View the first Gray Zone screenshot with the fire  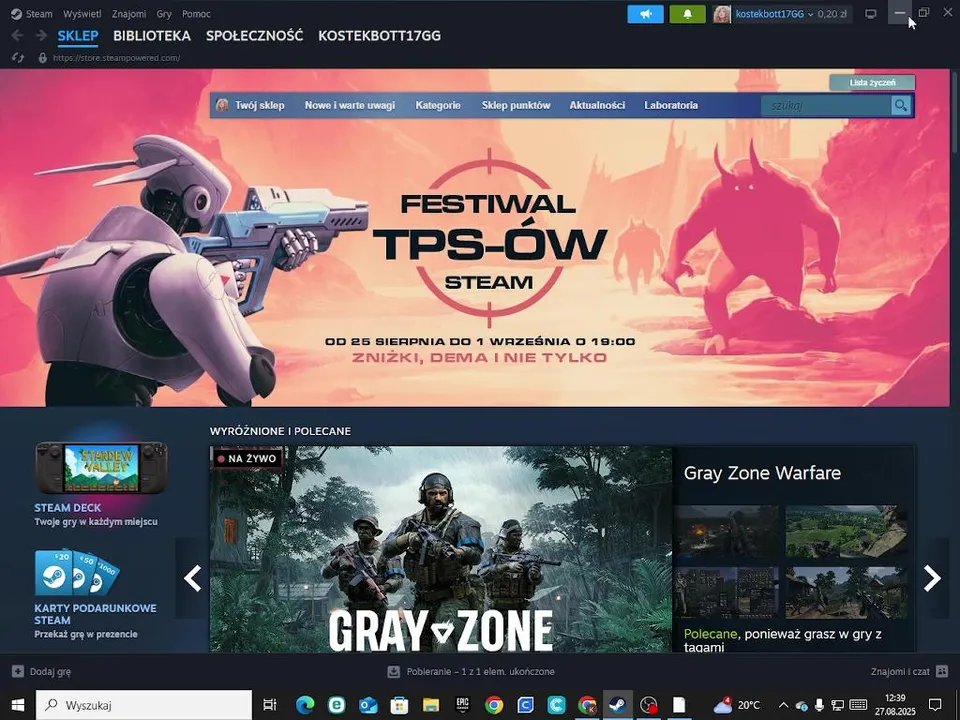tap(727, 531)
